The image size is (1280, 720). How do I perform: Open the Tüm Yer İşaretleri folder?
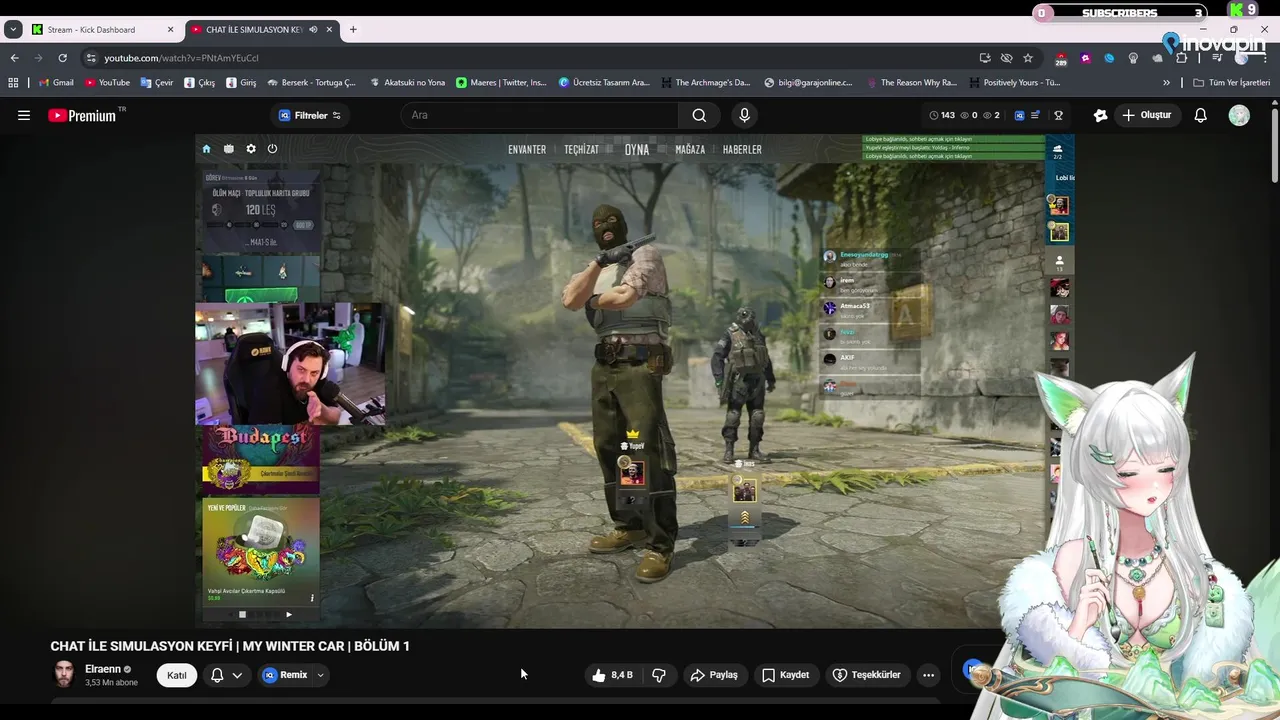point(1231,83)
